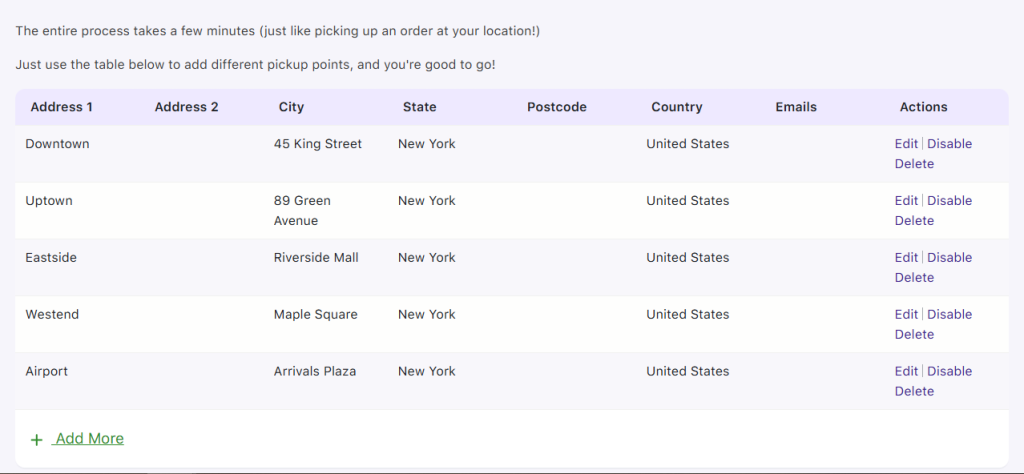
Task: Edit the Airport pickup location
Action: [x=906, y=372]
